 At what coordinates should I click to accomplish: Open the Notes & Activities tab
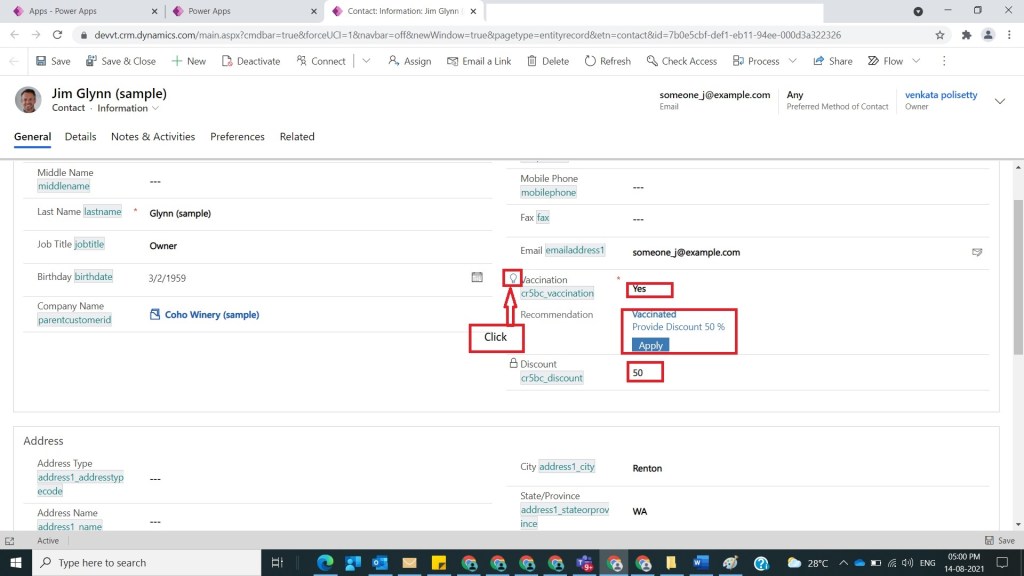[153, 137]
